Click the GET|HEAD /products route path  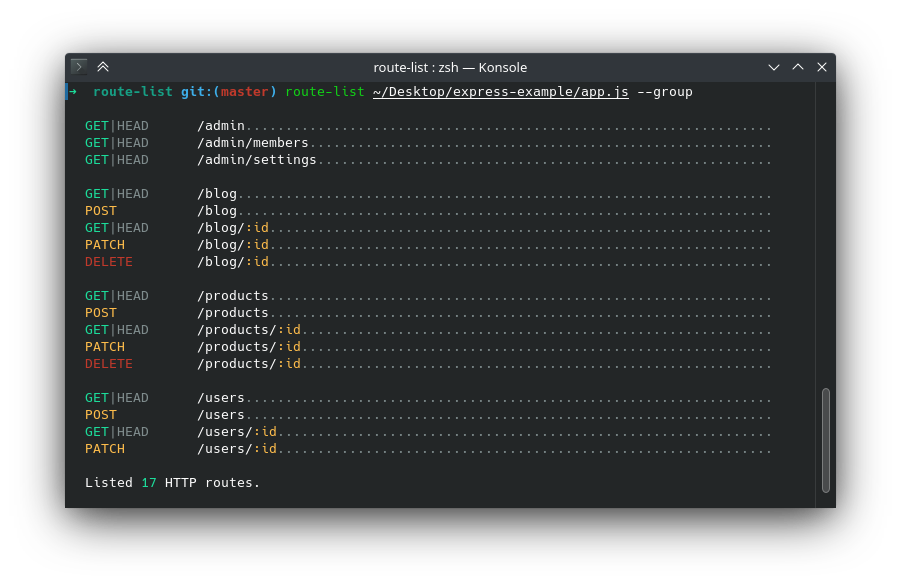[233, 296]
